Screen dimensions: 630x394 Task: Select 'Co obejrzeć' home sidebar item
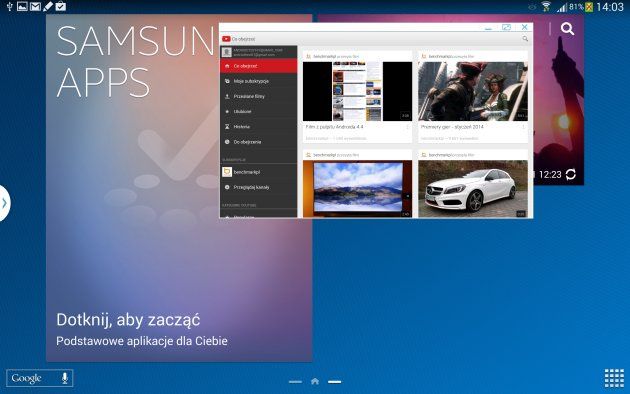[258, 66]
